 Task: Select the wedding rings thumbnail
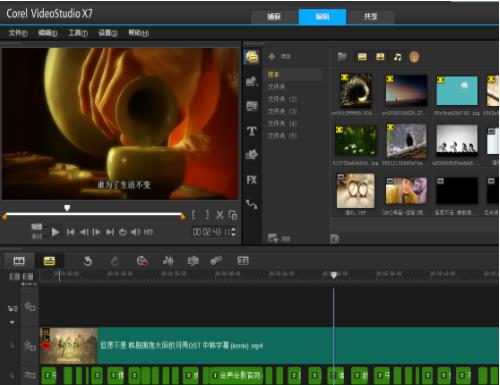[x=355, y=191]
